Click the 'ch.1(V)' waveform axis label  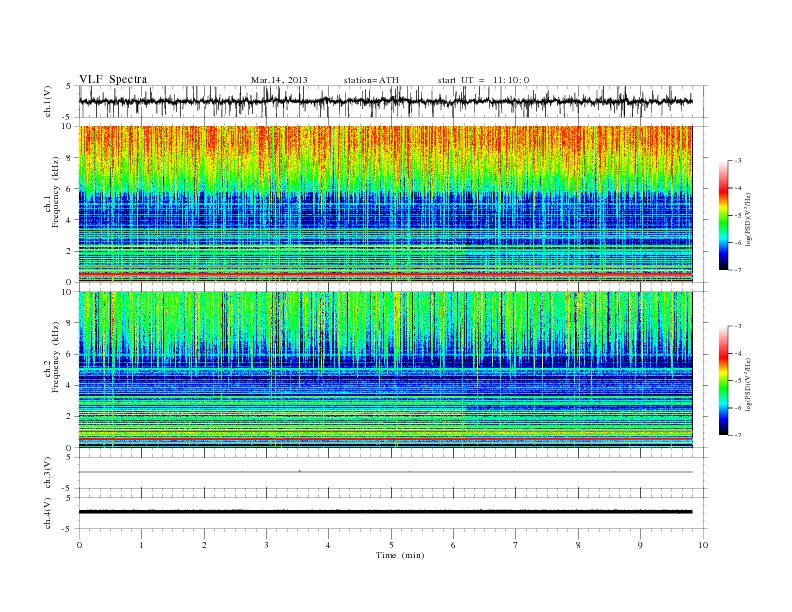click(48, 101)
